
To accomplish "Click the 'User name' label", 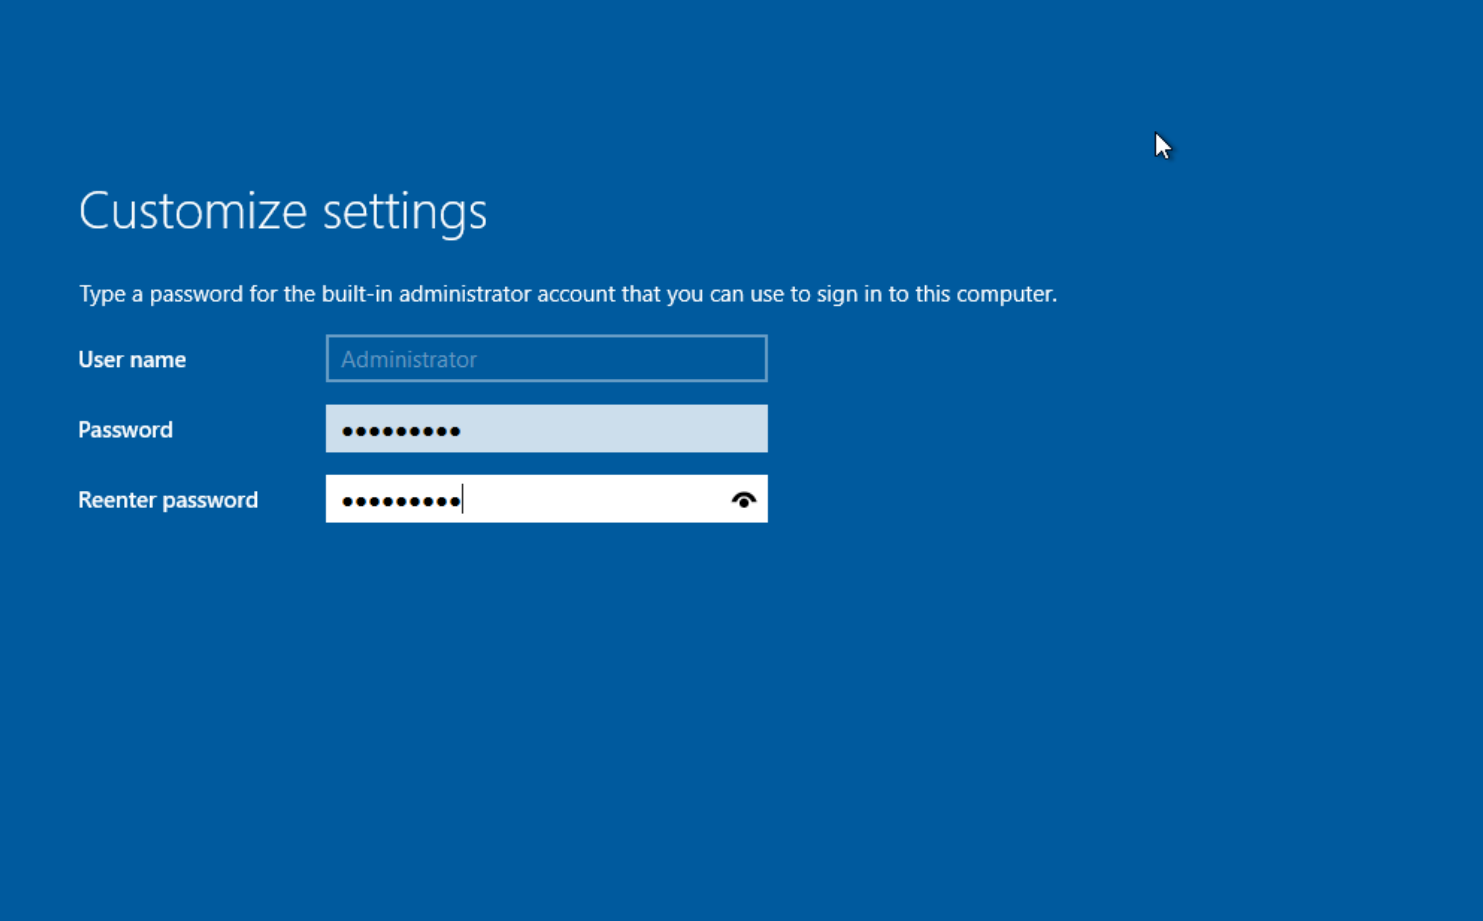I will [x=132, y=360].
